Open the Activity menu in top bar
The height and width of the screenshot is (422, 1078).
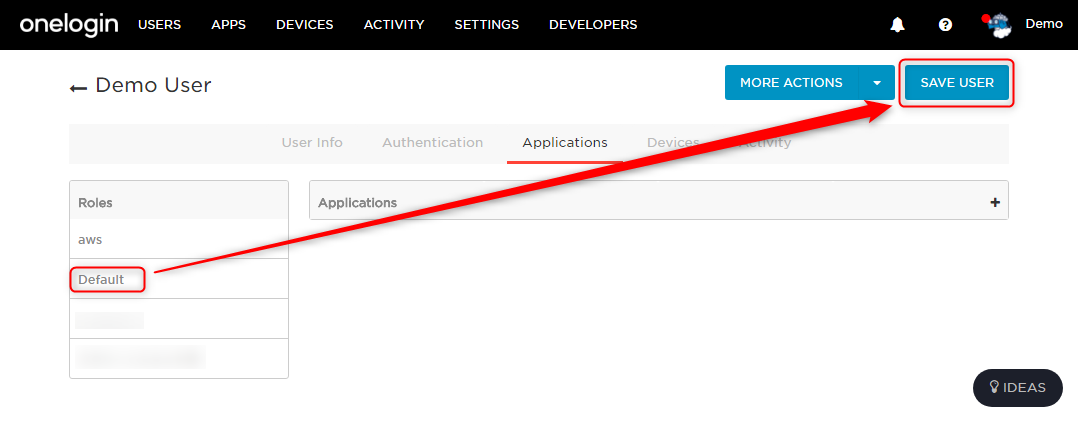pyautogui.click(x=394, y=25)
